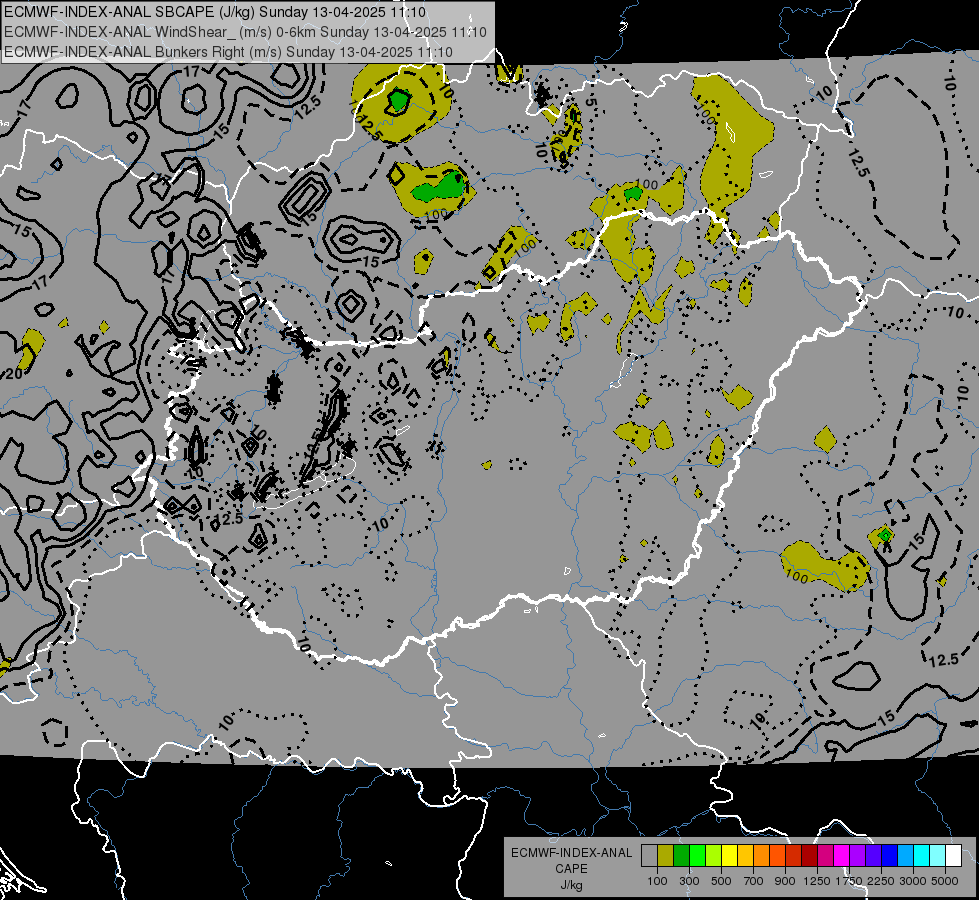Click the 500 value on legend scale

[x=721, y=881]
